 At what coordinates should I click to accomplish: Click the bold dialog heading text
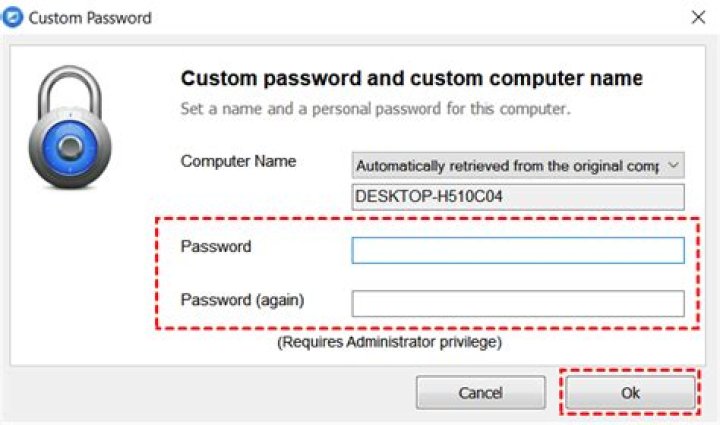tap(410, 78)
